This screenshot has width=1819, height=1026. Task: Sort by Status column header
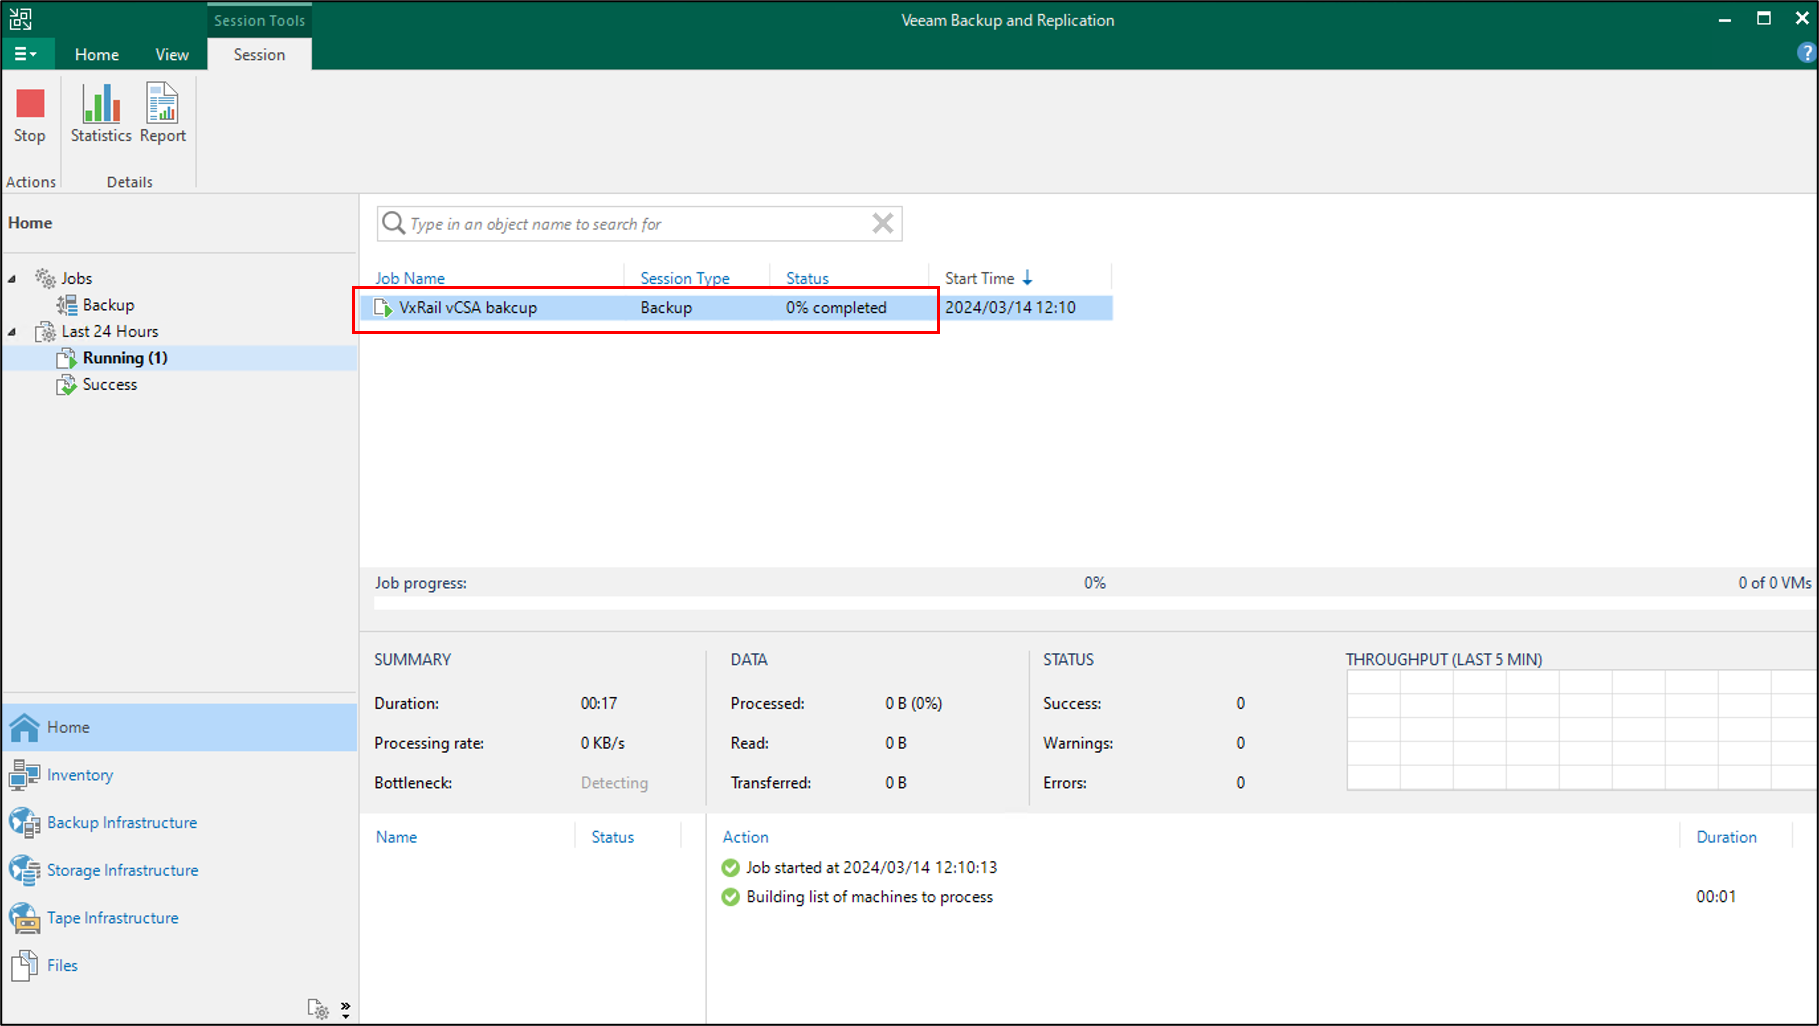pyautogui.click(x=807, y=278)
